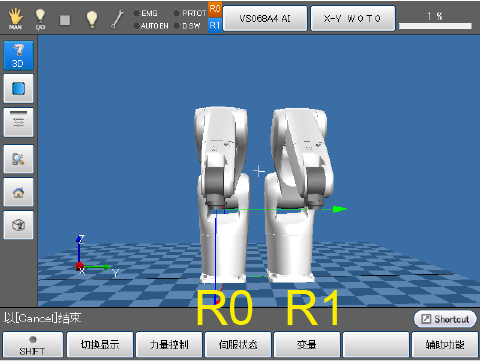Switch to robot R0 tab
Viewport: 480px width, 361px height.
tap(215, 9)
